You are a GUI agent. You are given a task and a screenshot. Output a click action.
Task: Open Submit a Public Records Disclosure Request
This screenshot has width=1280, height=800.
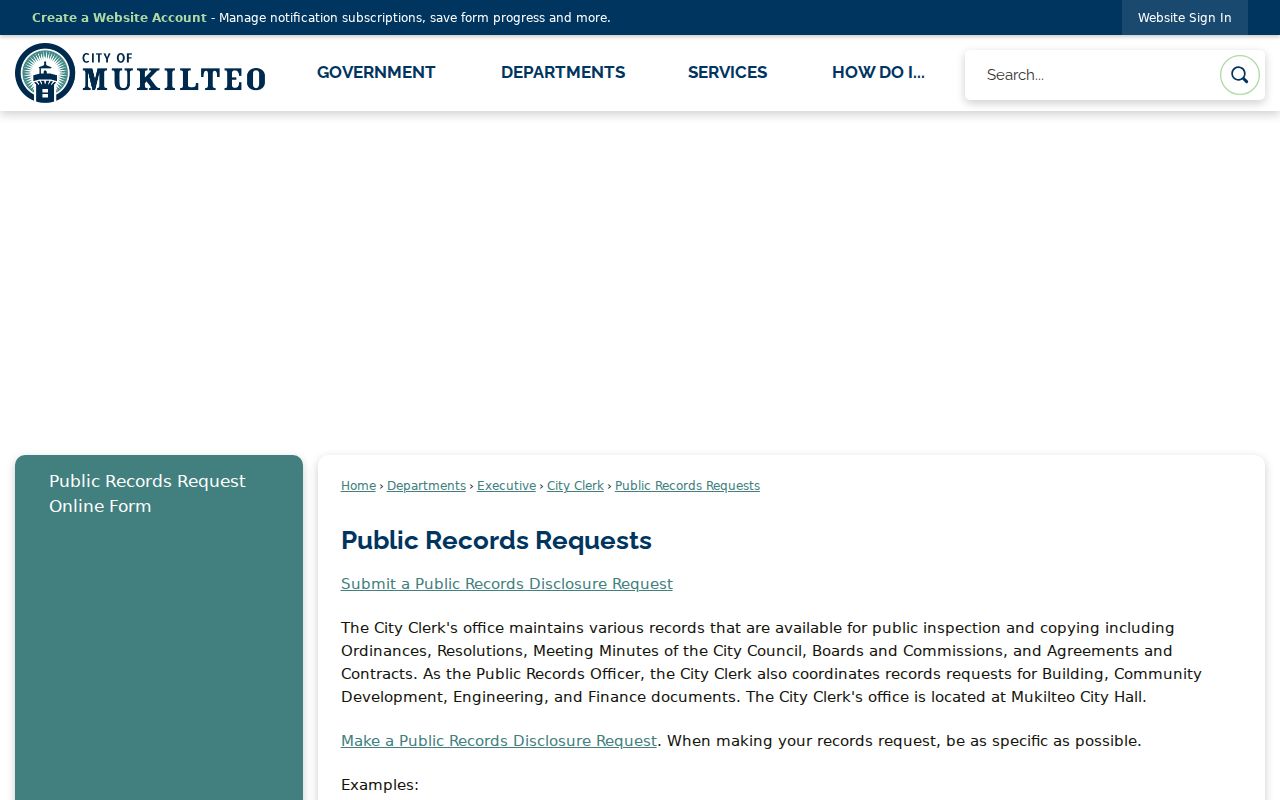[x=507, y=584]
